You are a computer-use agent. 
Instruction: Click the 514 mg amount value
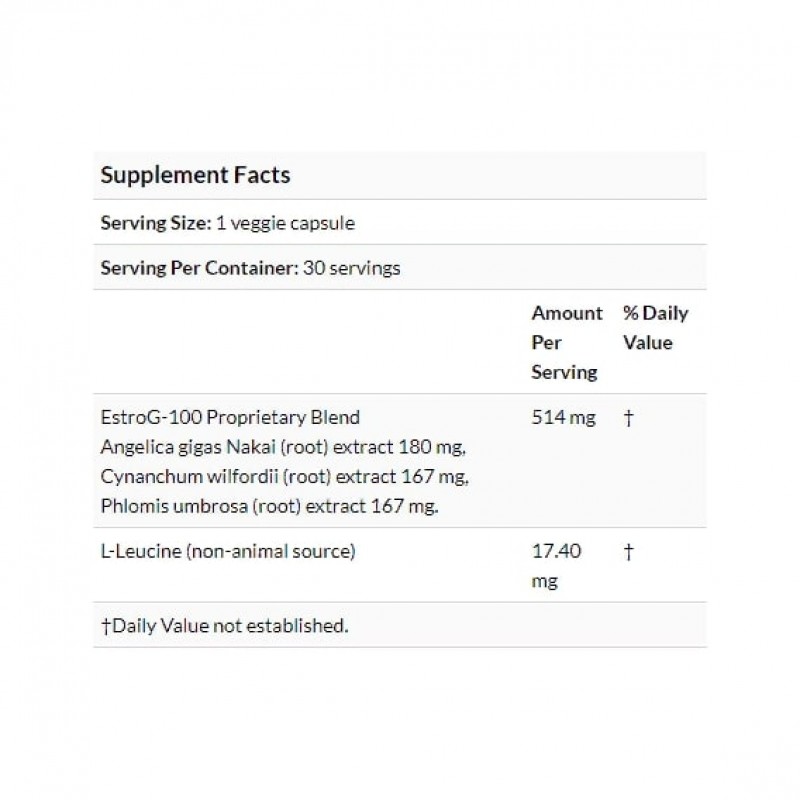[x=563, y=417]
